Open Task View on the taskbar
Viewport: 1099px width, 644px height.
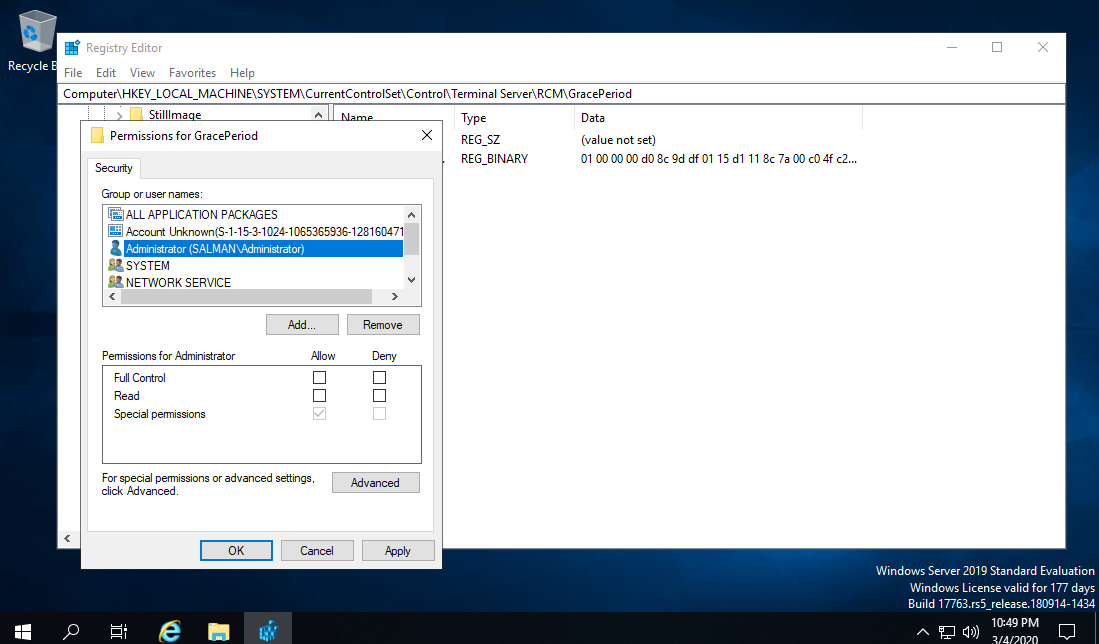pyautogui.click(x=119, y=631)
